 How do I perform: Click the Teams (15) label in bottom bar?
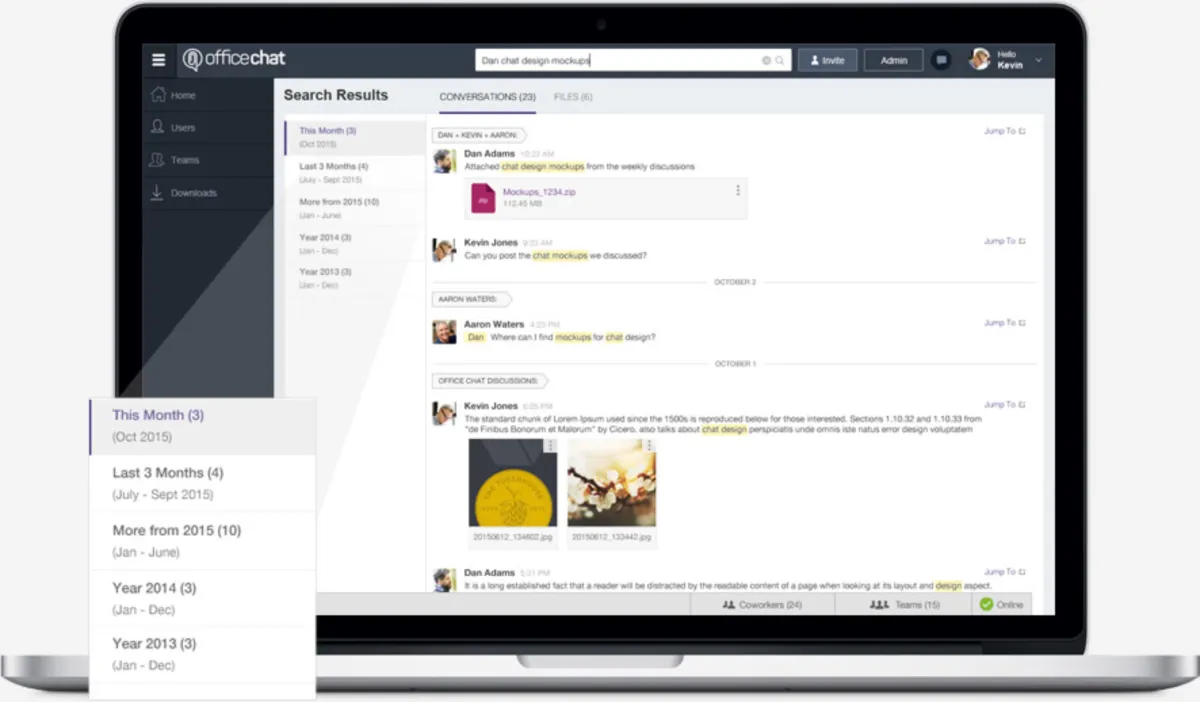tap(918, 605)
